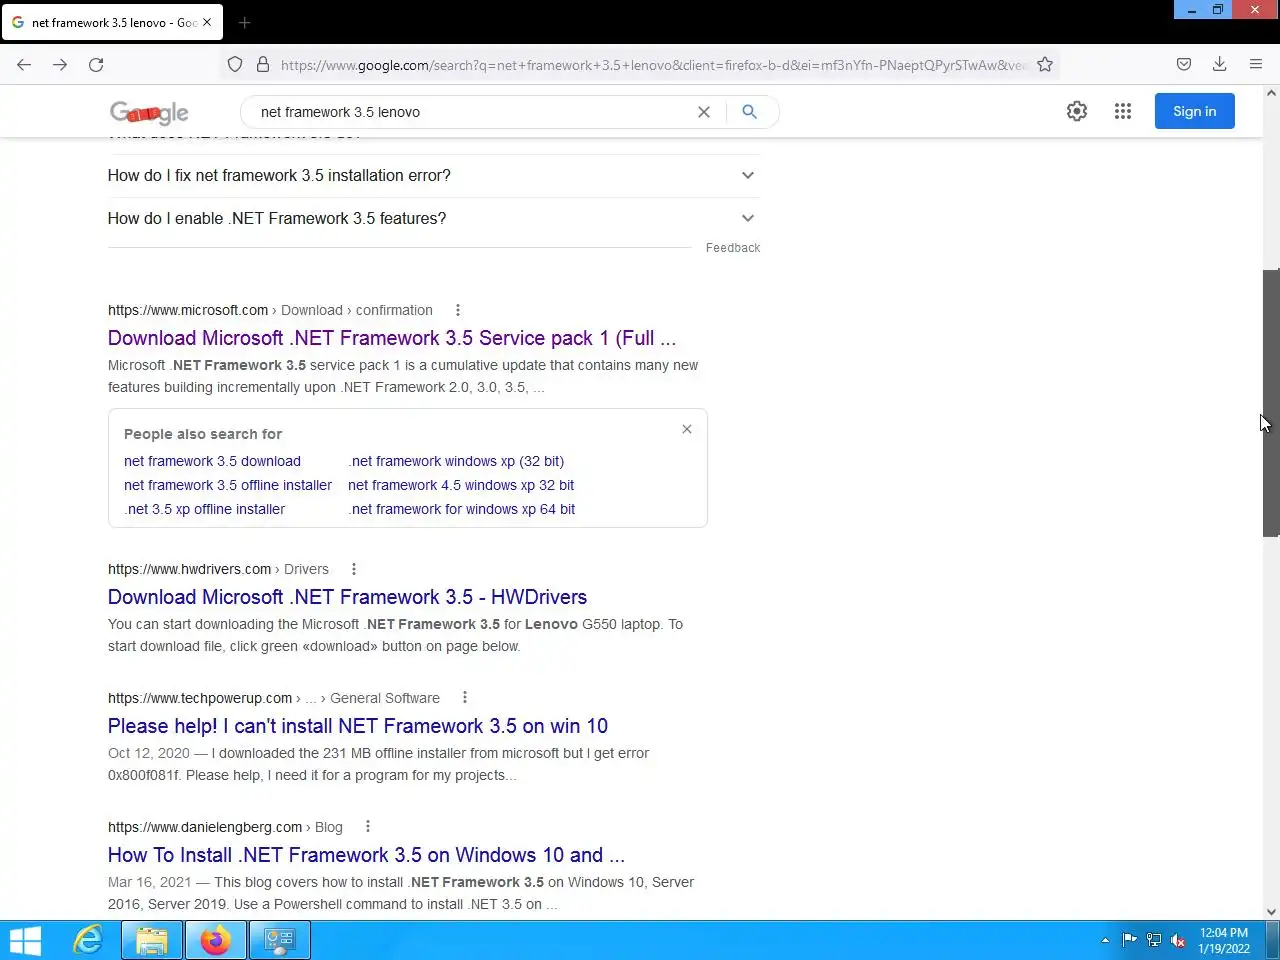Save to Pocket icon in toolbar
1280x960 pixels.
coord(1184,64)
